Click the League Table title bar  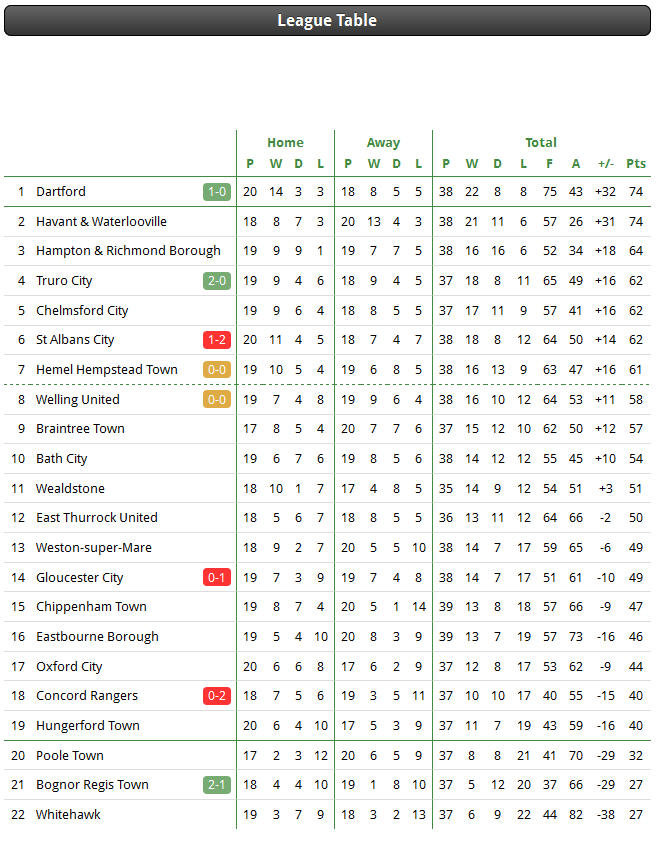327,20
